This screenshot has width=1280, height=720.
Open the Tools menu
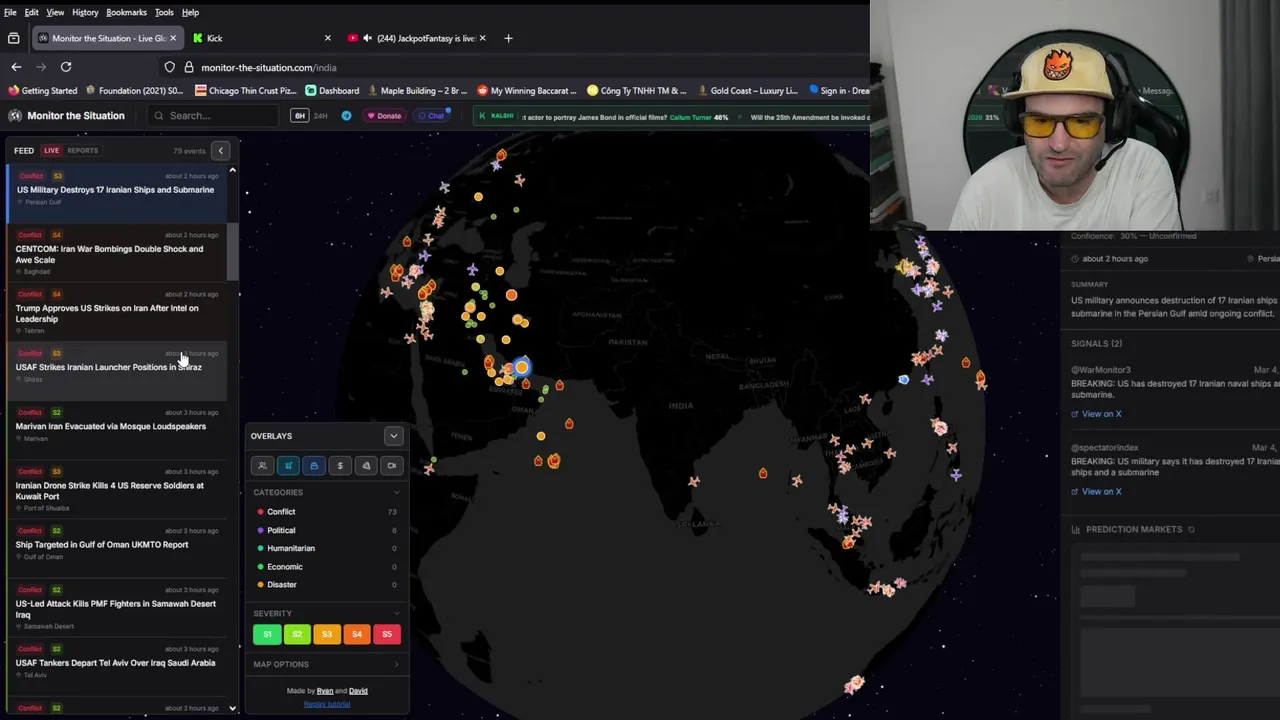coord(164,12)
